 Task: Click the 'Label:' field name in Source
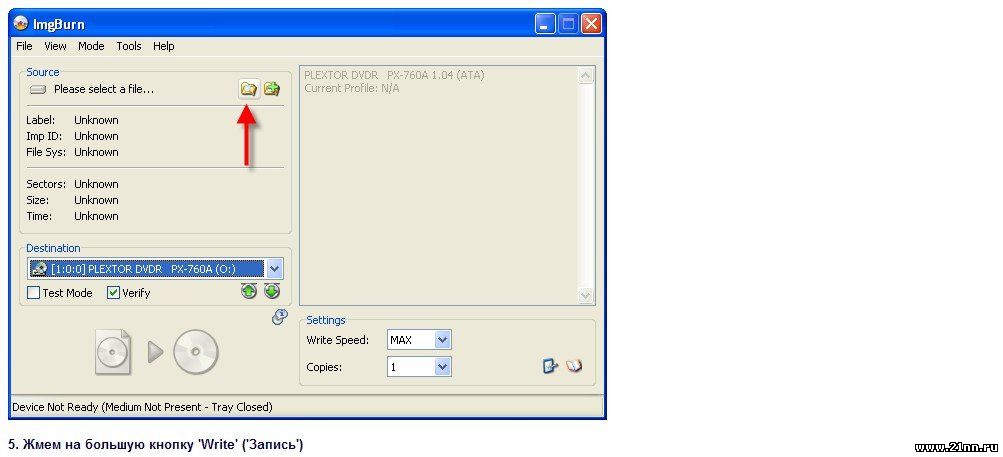[x=41, y=120]
